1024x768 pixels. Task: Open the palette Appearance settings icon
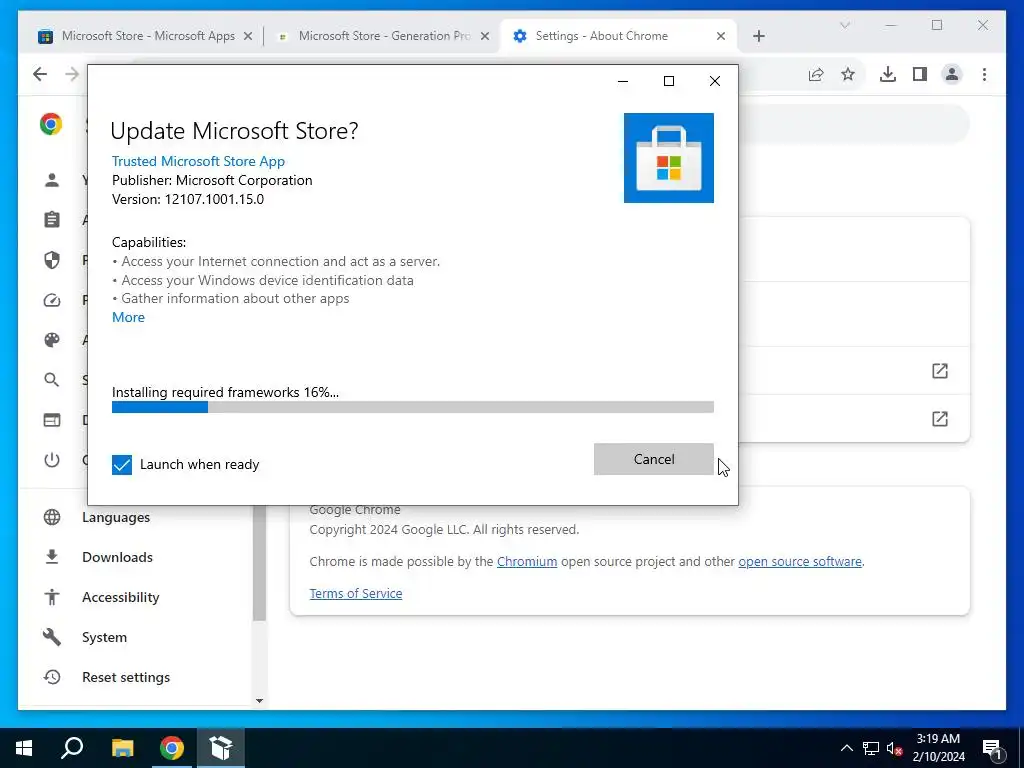click(x=52, y=340)
